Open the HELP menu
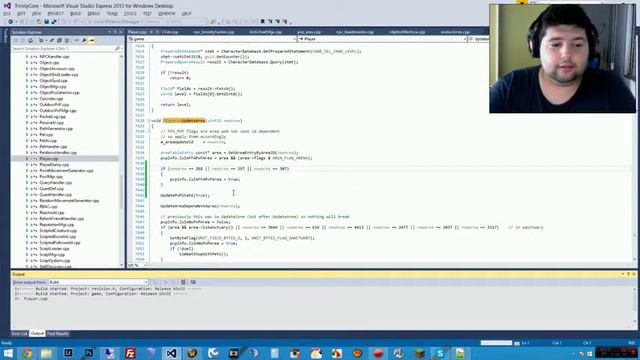 pyautogui.click(x=186, y=13)
